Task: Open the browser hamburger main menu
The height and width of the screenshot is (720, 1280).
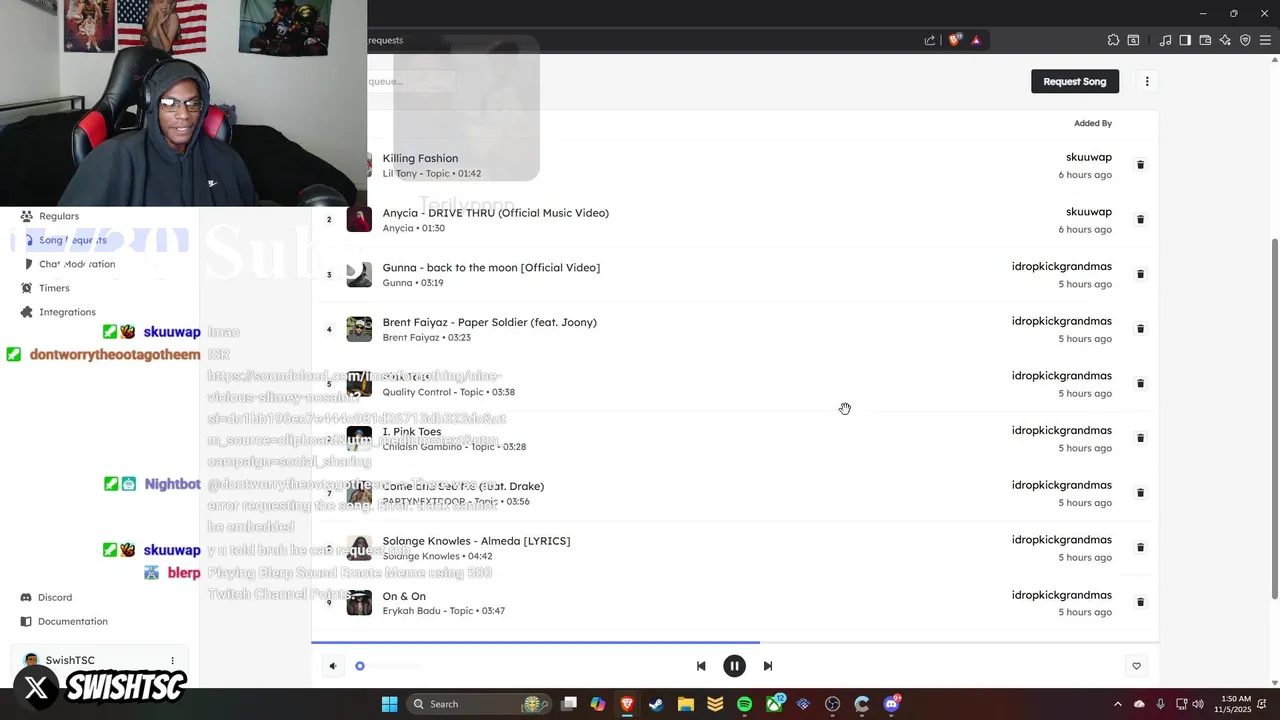Action: coord(1265,40)
